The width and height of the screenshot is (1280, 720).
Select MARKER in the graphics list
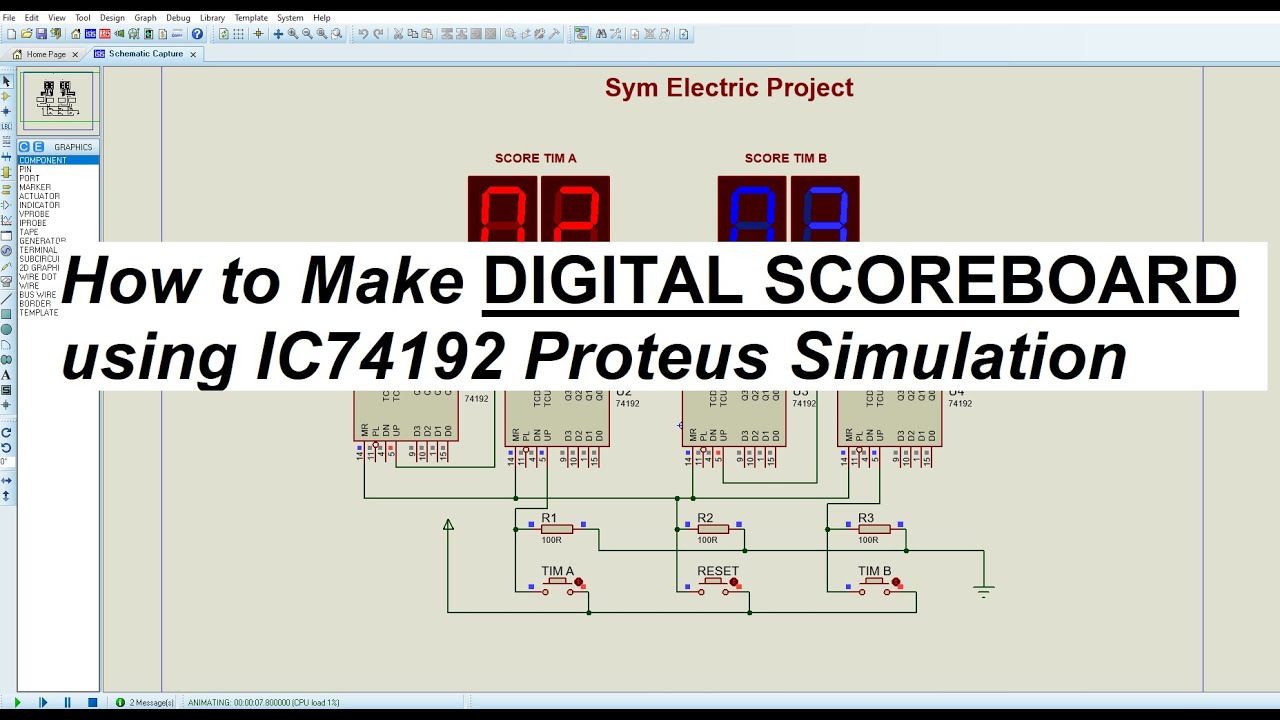coord(59,187)
